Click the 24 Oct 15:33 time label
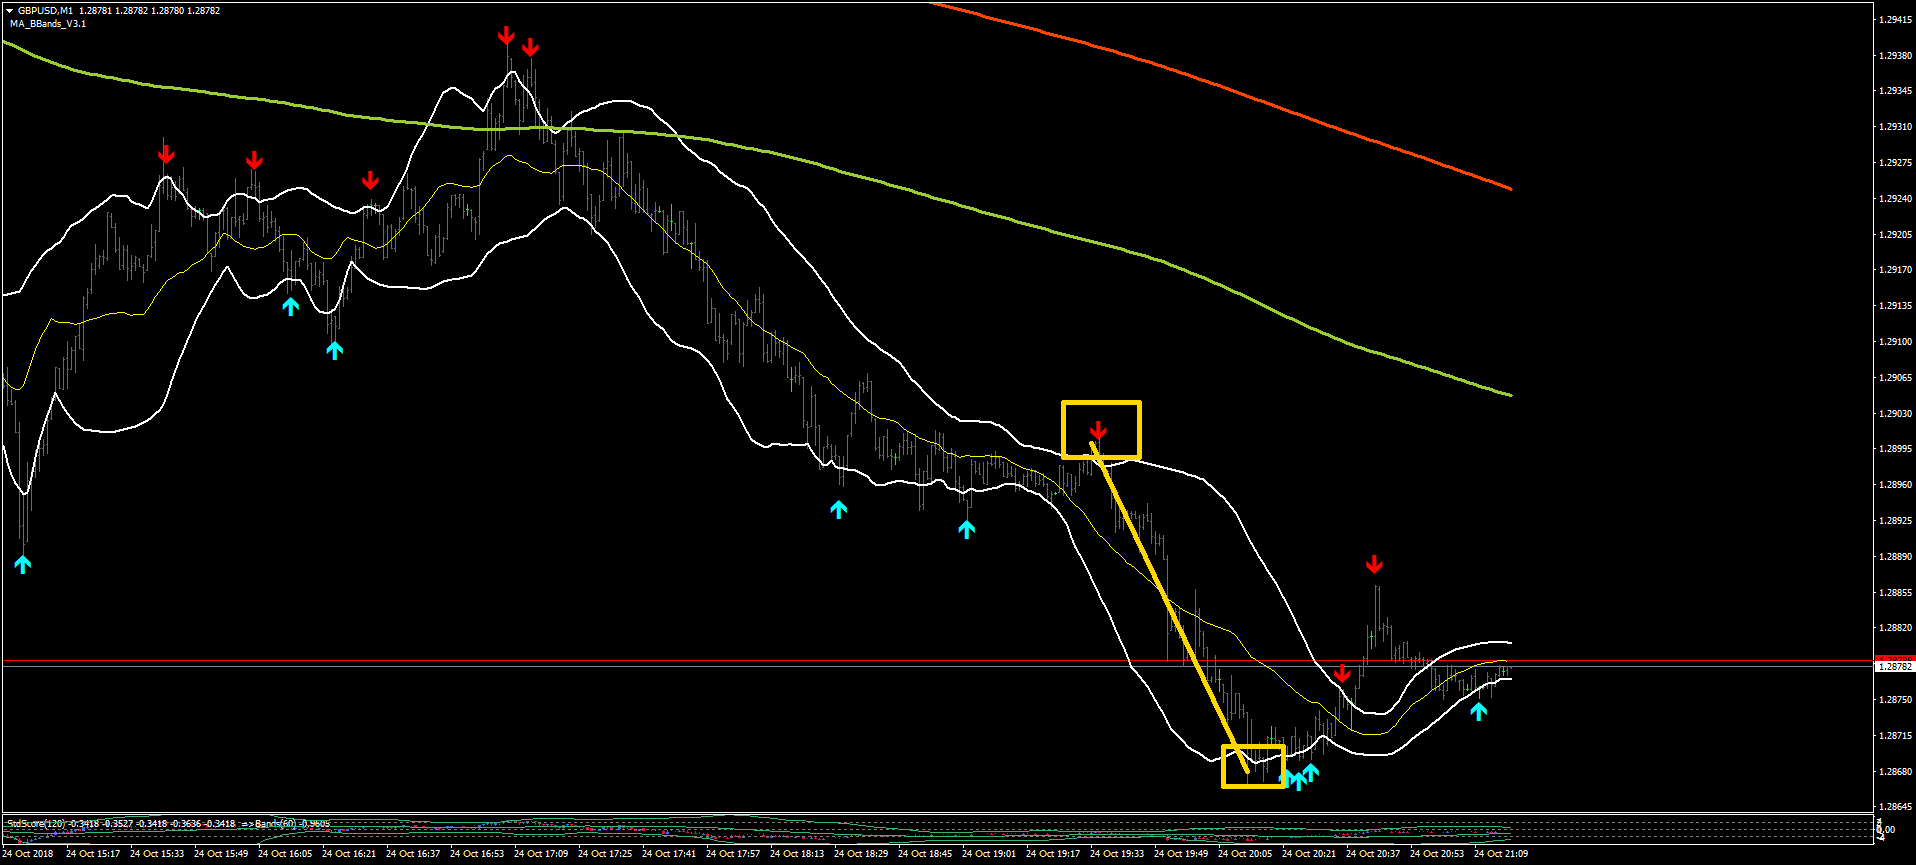This screenshot has height=865, width=1916. coord(157,854)
